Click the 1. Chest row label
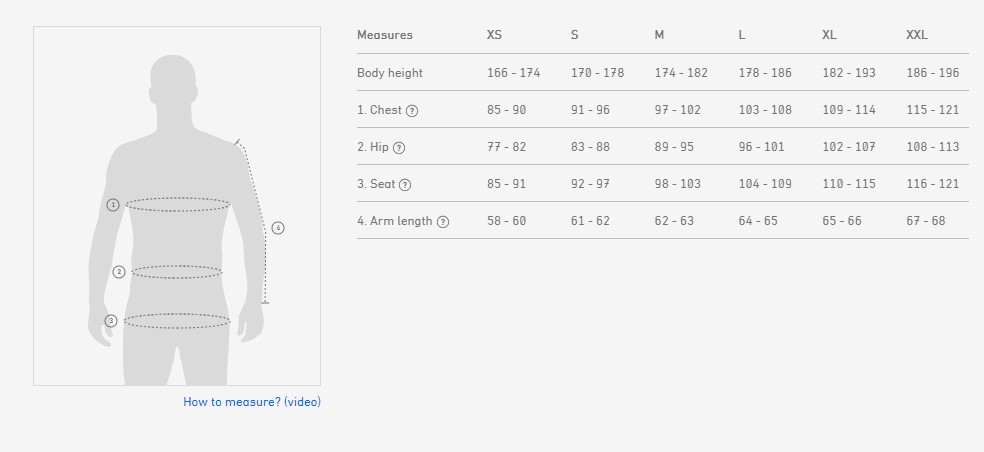 (x=379, y=110)
